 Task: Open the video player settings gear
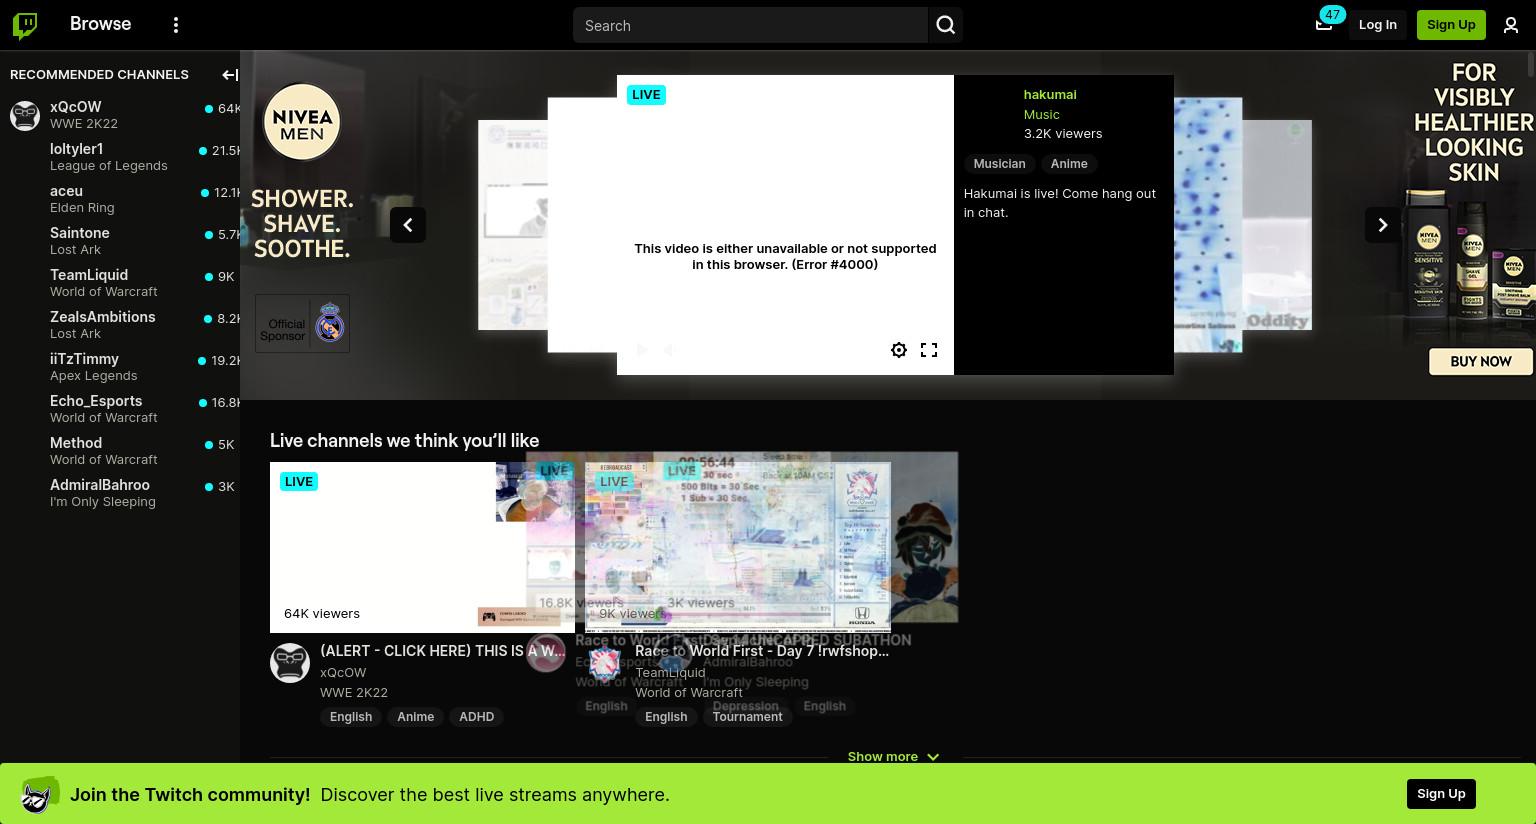[x=899, y=350]
